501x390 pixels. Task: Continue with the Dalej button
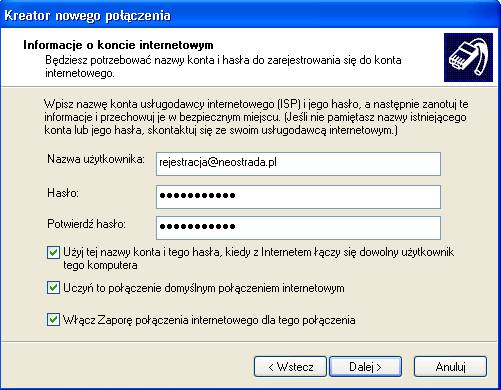[x=365, y=367]
